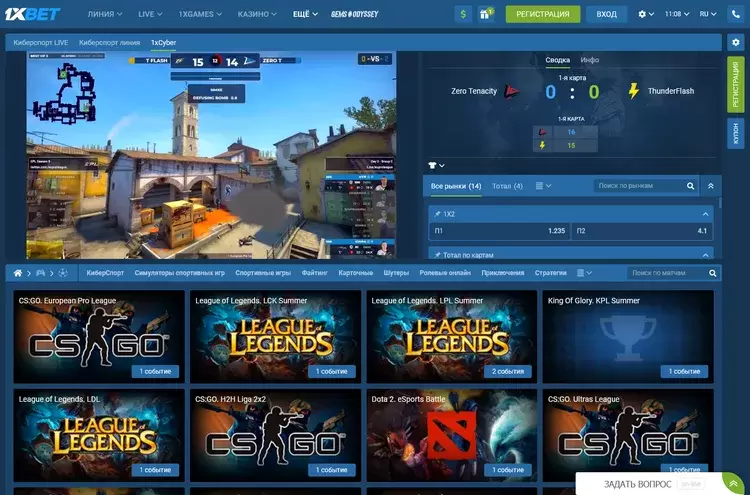Collapse the Тотал по картам section
Screen dimensions: 750x495
705,255
